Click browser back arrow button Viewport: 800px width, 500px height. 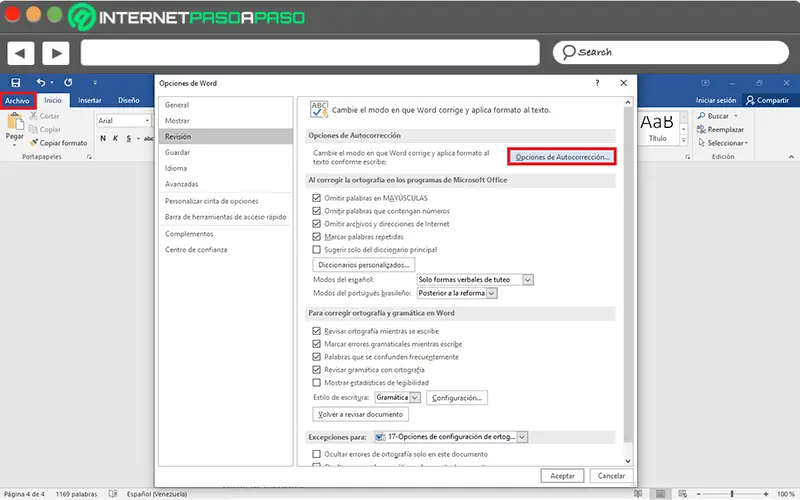pyautogui.click(x=20, y=53)
